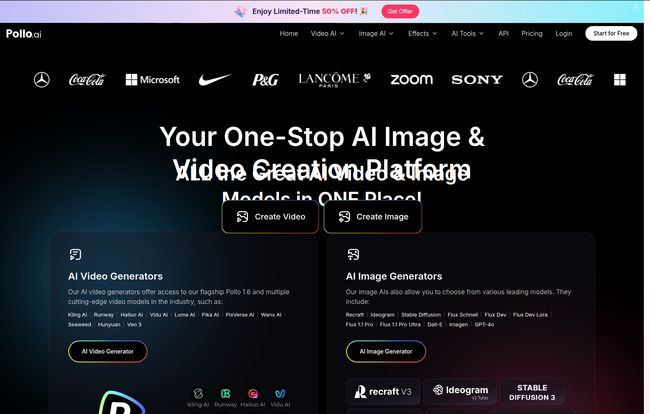Open the API nav item
The width and height of the screenshot is (650, 414).
click(x=504, y=34)
